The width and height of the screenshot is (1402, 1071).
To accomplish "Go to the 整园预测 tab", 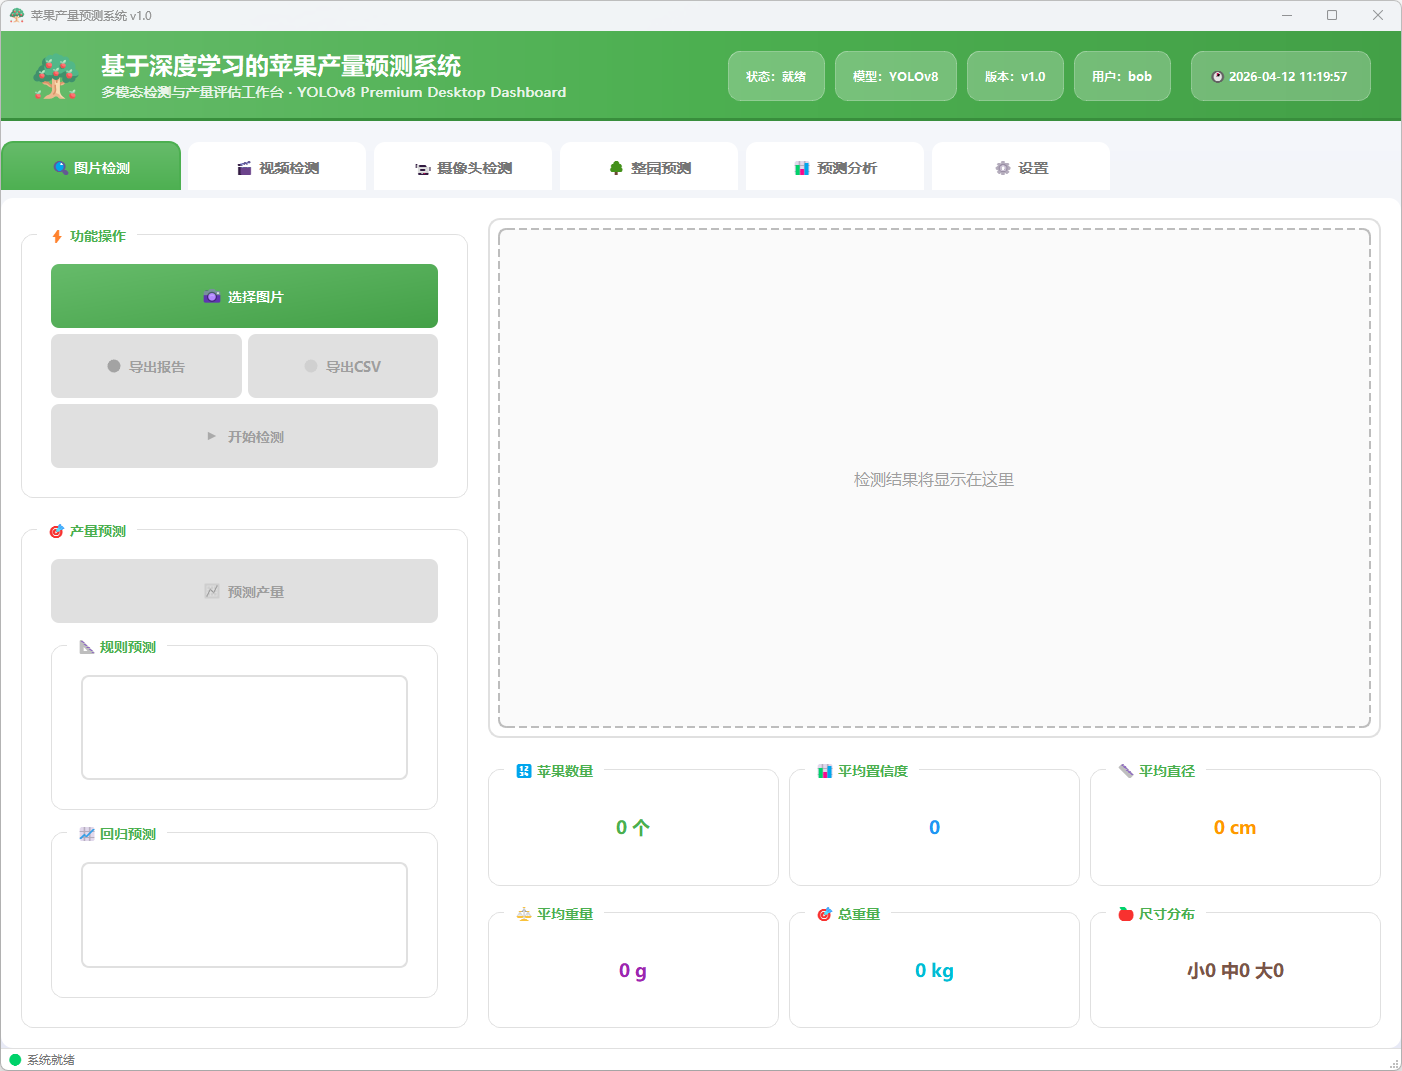I will (649, 168).
